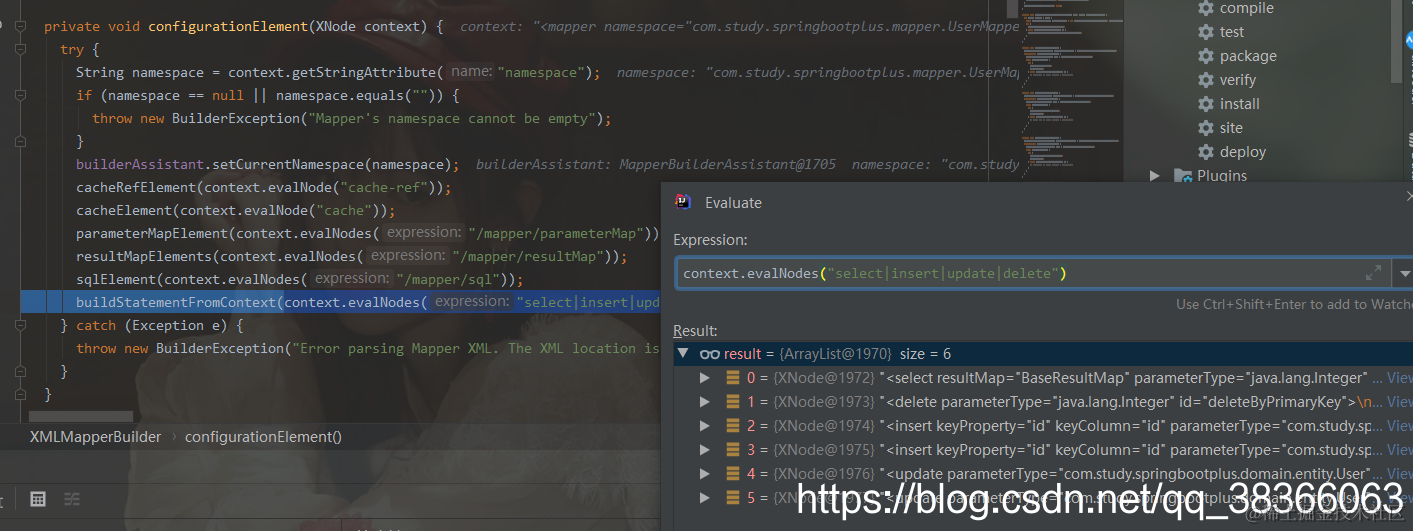Open View link for delete deleteByPrimaryKey item
This screenshot has width=1413, height=531.
click(1399, 402)
